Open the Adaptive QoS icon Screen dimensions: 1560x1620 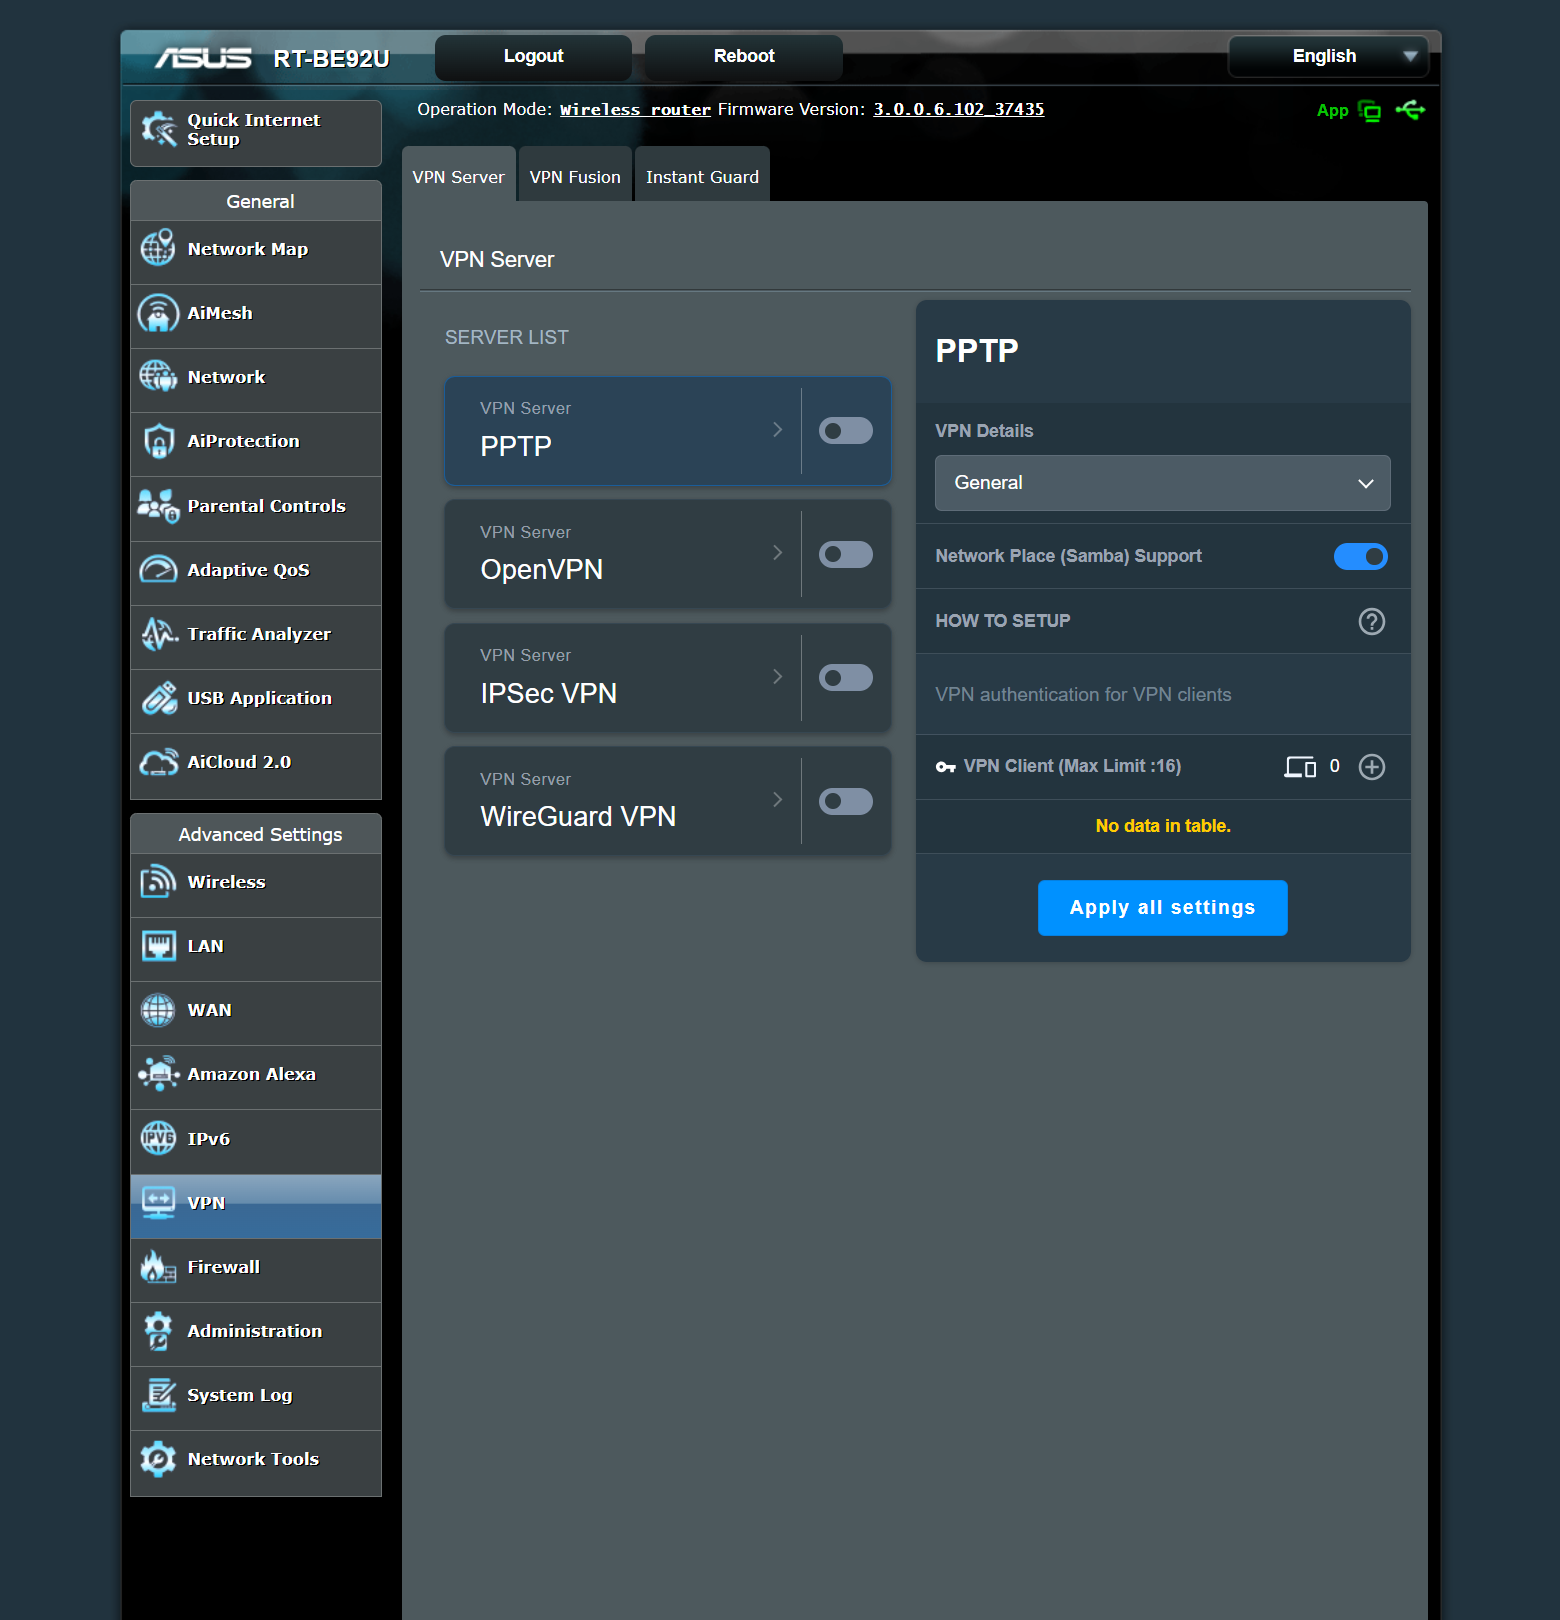(158, 570)
